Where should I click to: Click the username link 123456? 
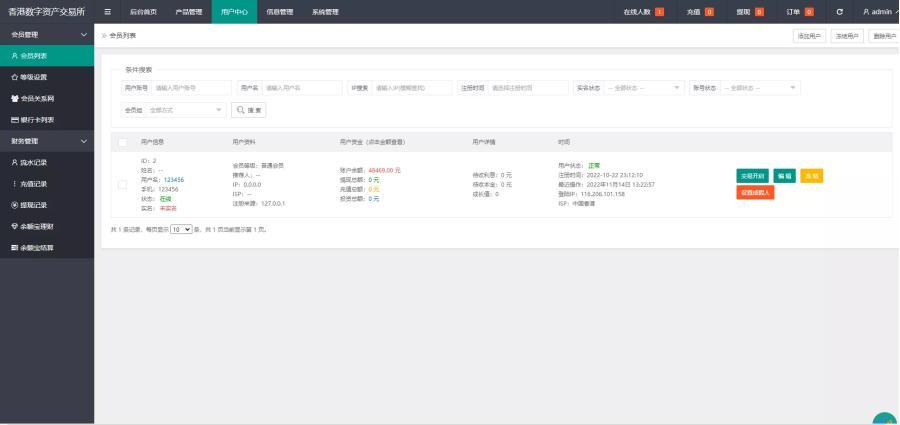click(x=174, y=180)
